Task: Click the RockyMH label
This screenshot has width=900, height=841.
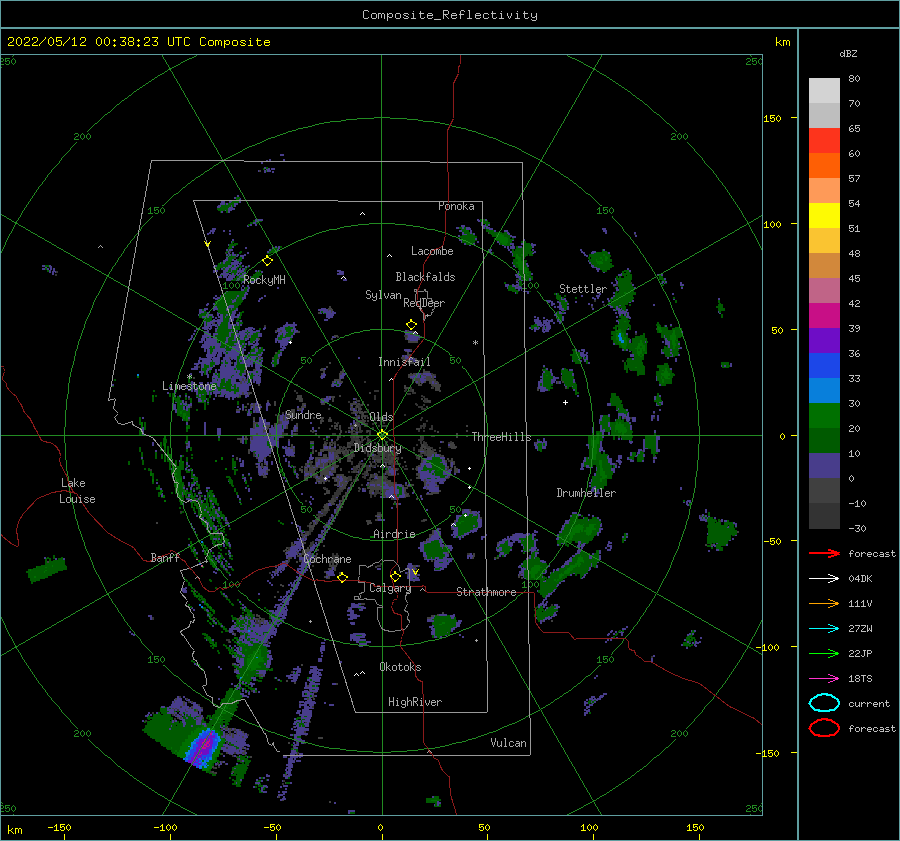Action: pos(264,280)
